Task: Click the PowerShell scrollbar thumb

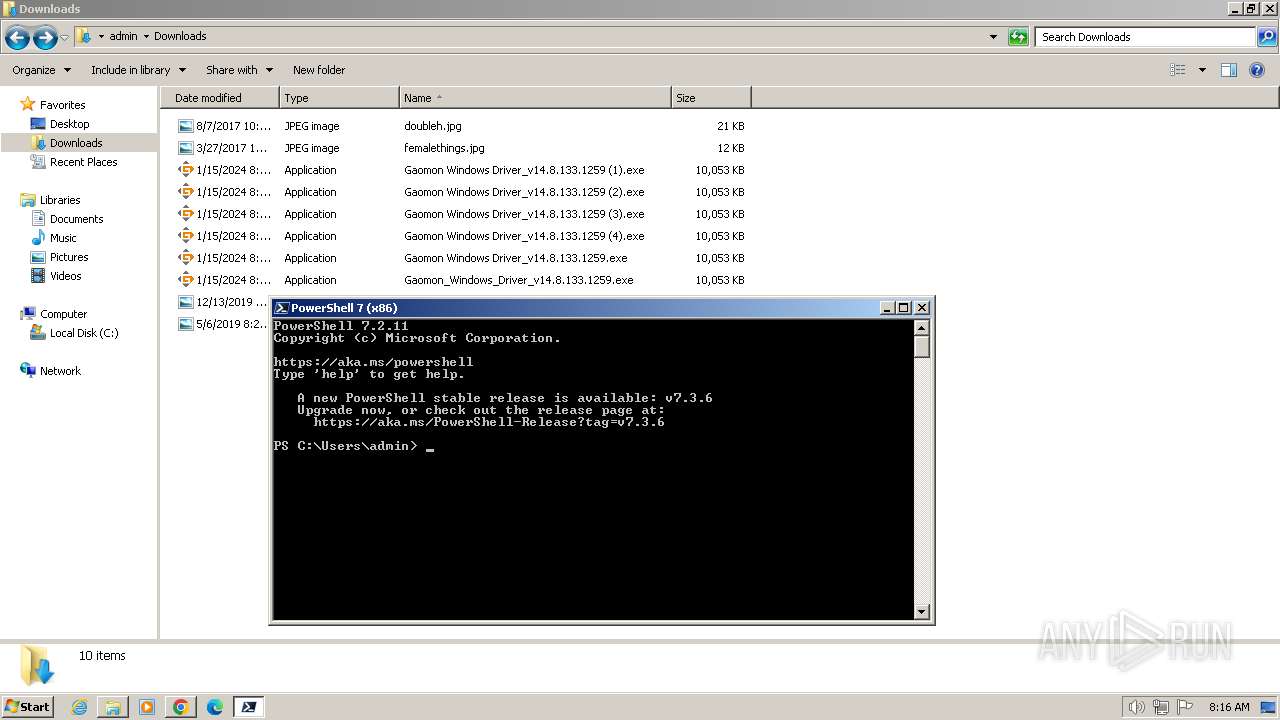Action: [x=922, y=347]
